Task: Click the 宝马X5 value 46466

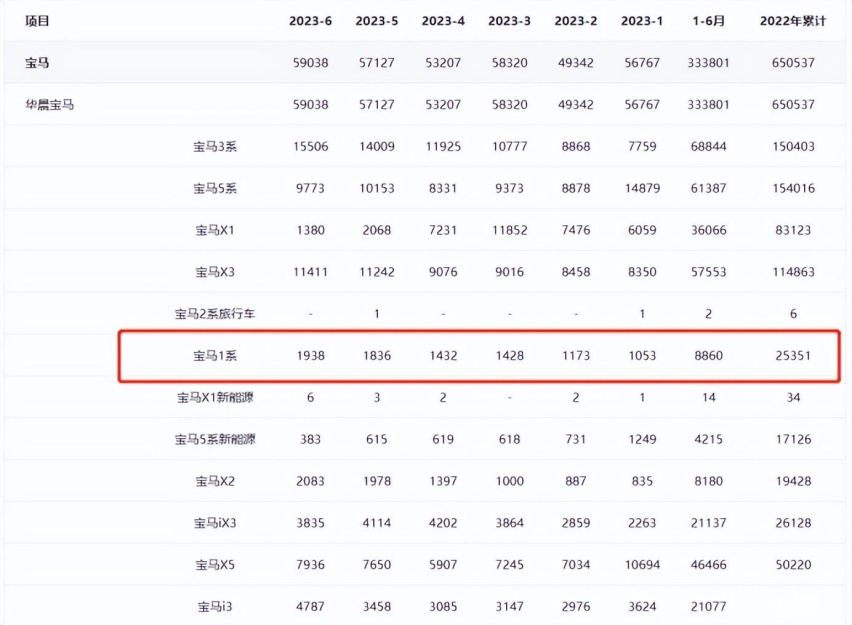Action: 708,565
